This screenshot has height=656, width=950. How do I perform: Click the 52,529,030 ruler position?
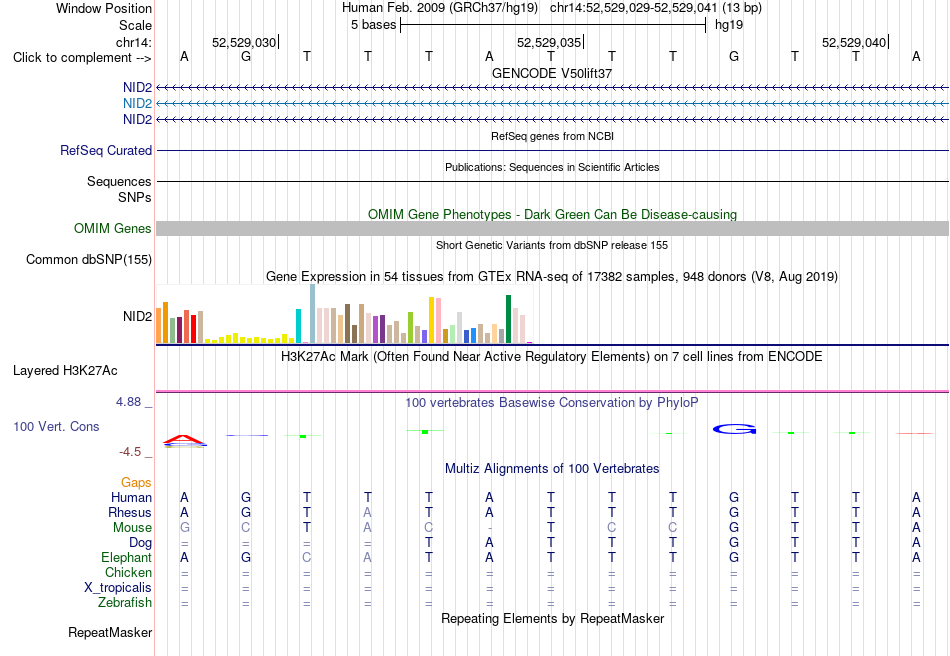click(x=244, y=42)
